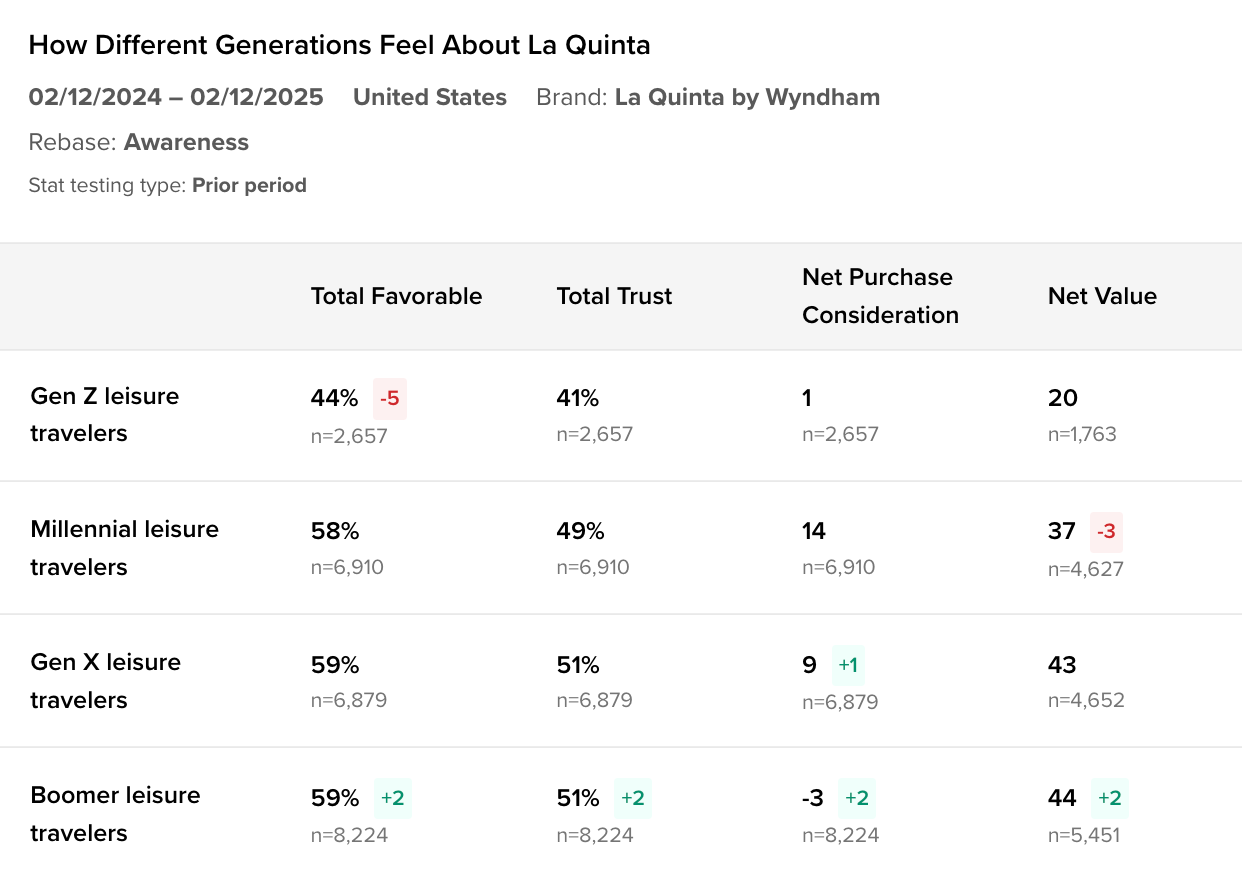Screen dimensions: 1242x872
Task: Click the La Quinta by Wyndham brand label
Action: pyautogui.click(x=747, y=97)
